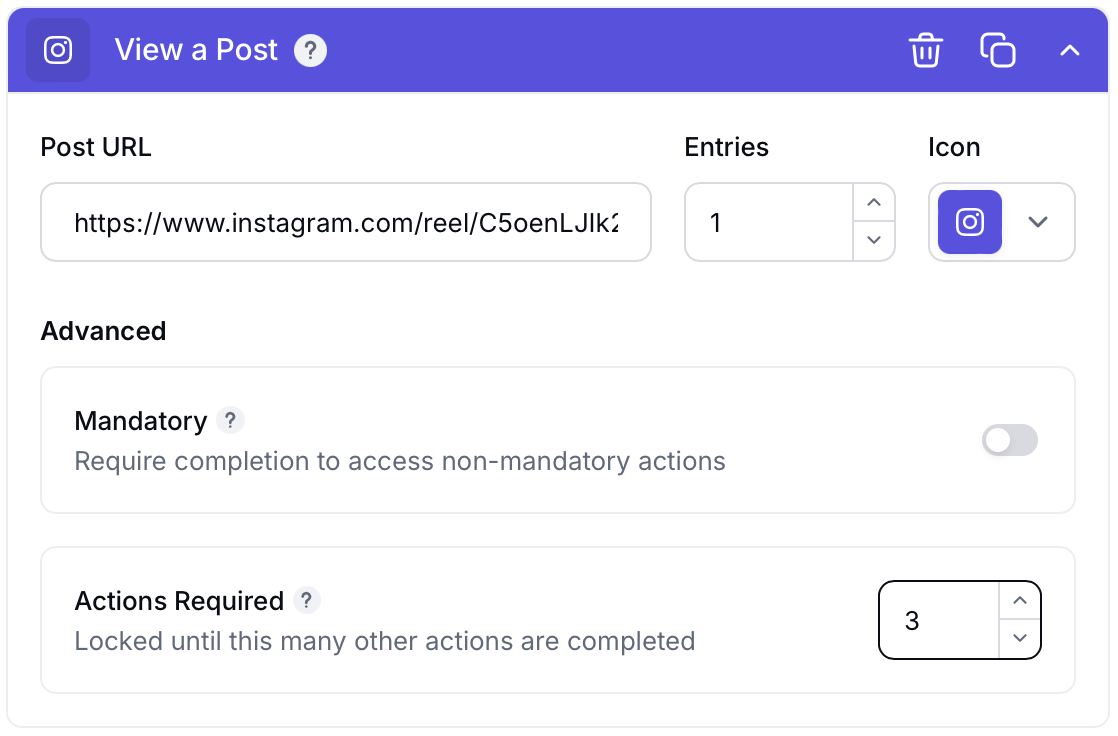Open the help icon beside View a Post
Viewport: 1118px width, 736px height.
point(310,49)
